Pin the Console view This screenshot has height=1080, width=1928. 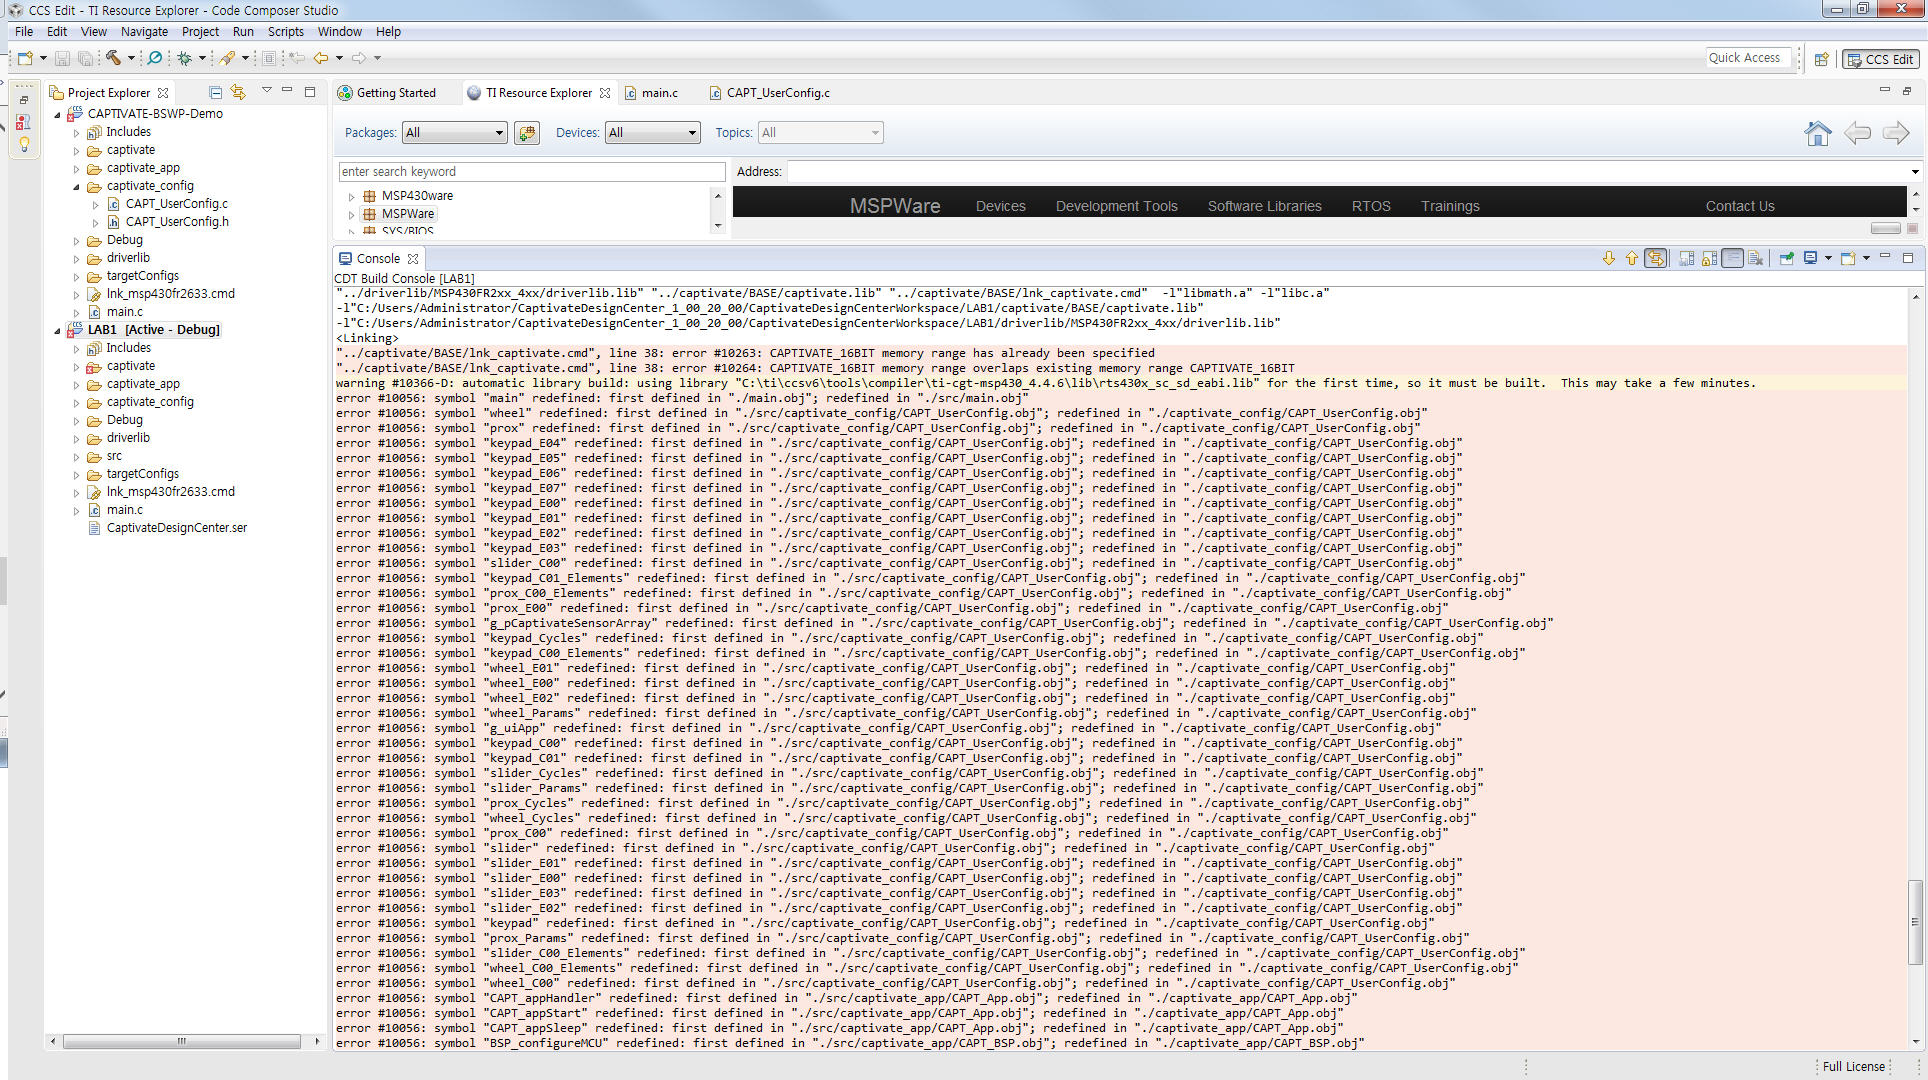pyautogui.click(x=1786, y=258)
